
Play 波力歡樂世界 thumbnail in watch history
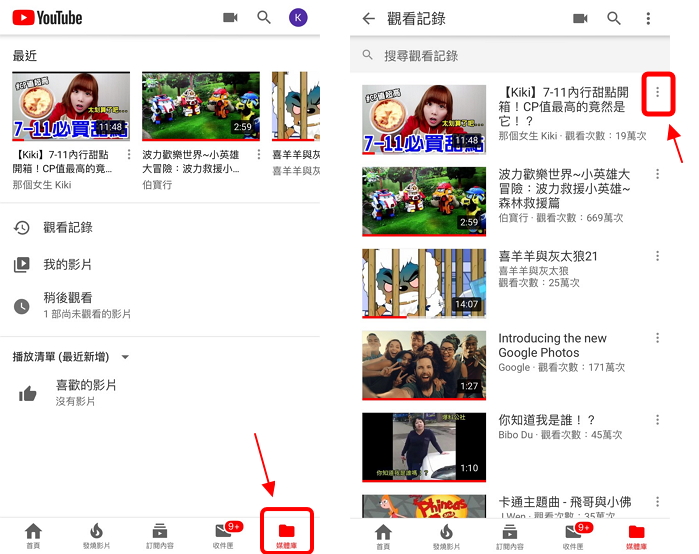point(424,201)
